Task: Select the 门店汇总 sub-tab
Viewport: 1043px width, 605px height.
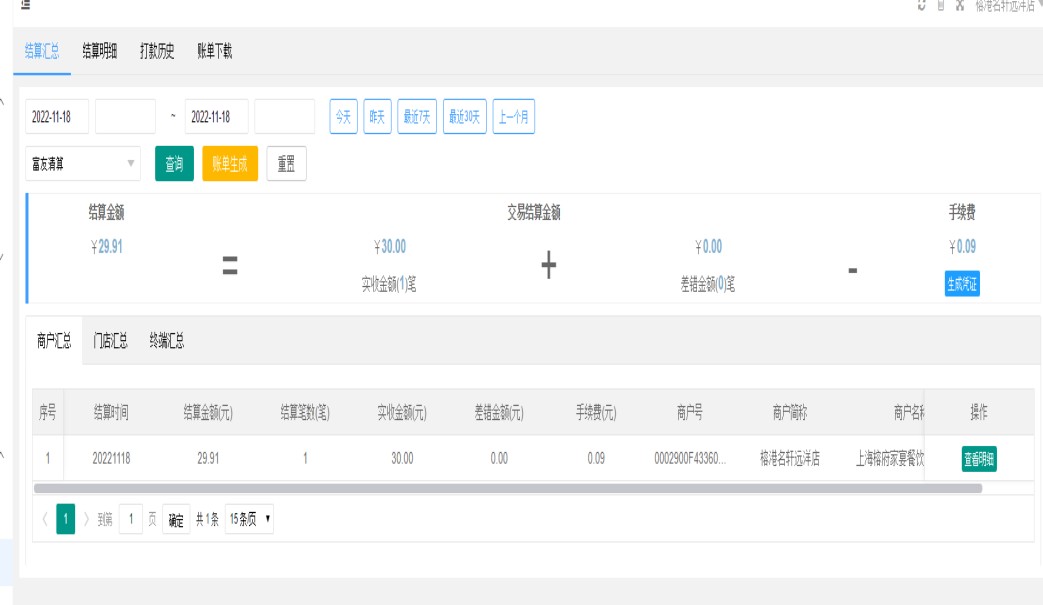Action: click(x=110, y=341)
